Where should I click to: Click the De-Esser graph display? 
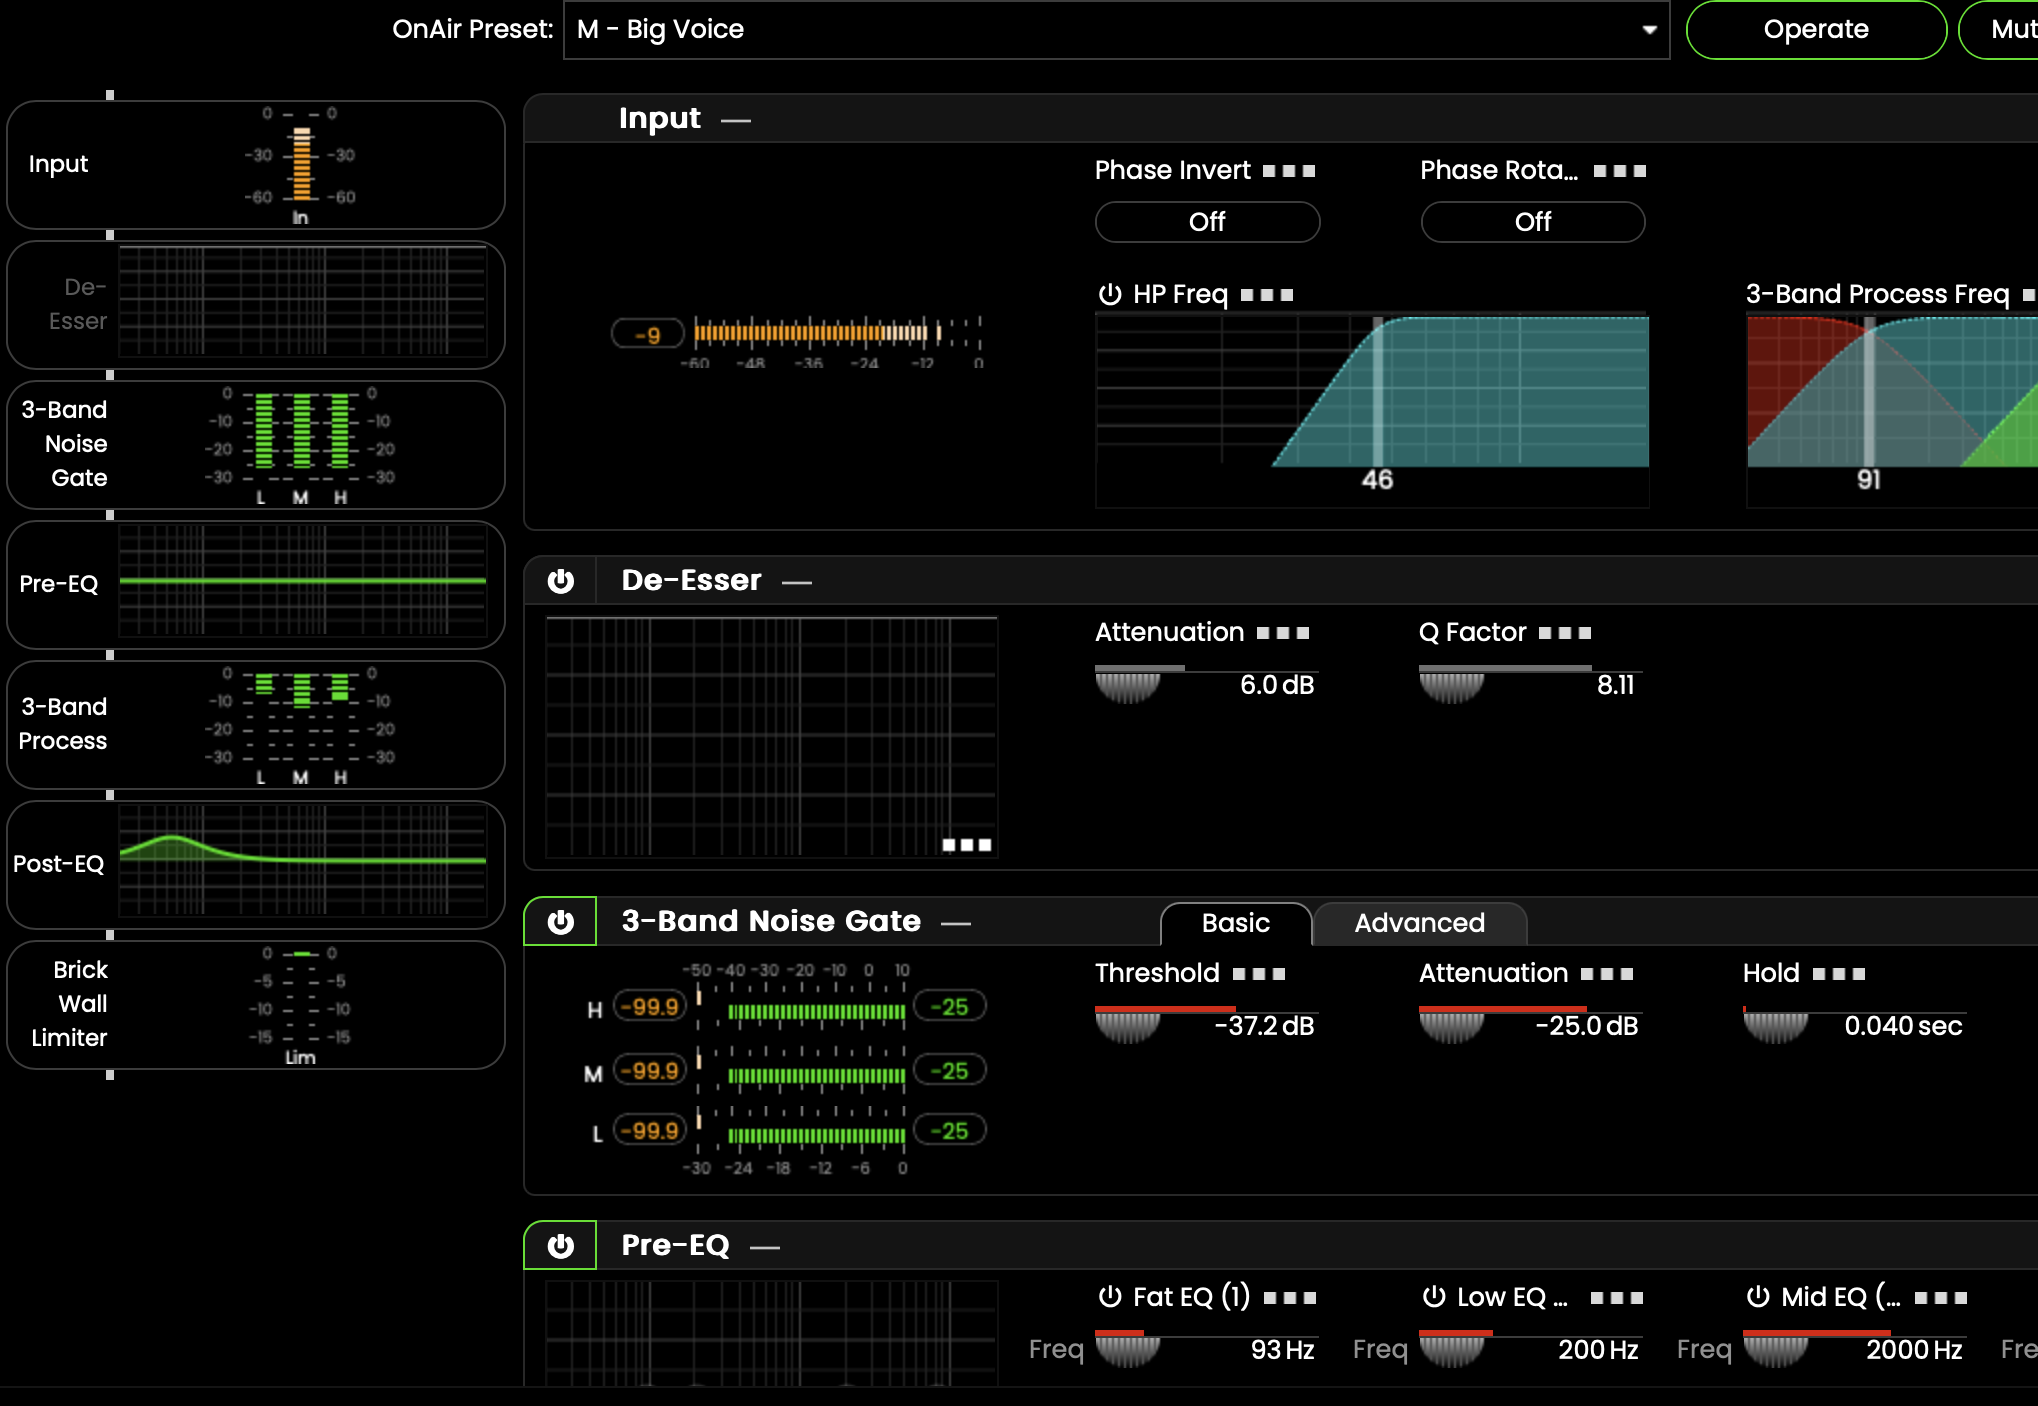771,737
